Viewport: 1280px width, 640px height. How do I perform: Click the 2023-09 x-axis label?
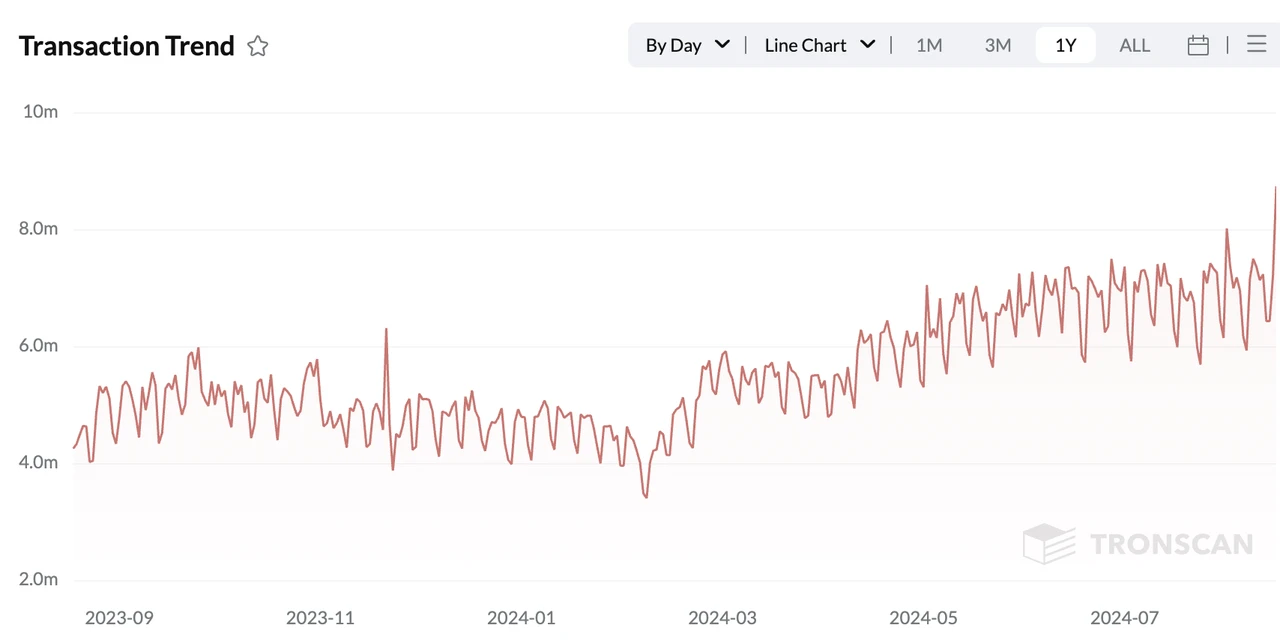click(x=119, y=618)
